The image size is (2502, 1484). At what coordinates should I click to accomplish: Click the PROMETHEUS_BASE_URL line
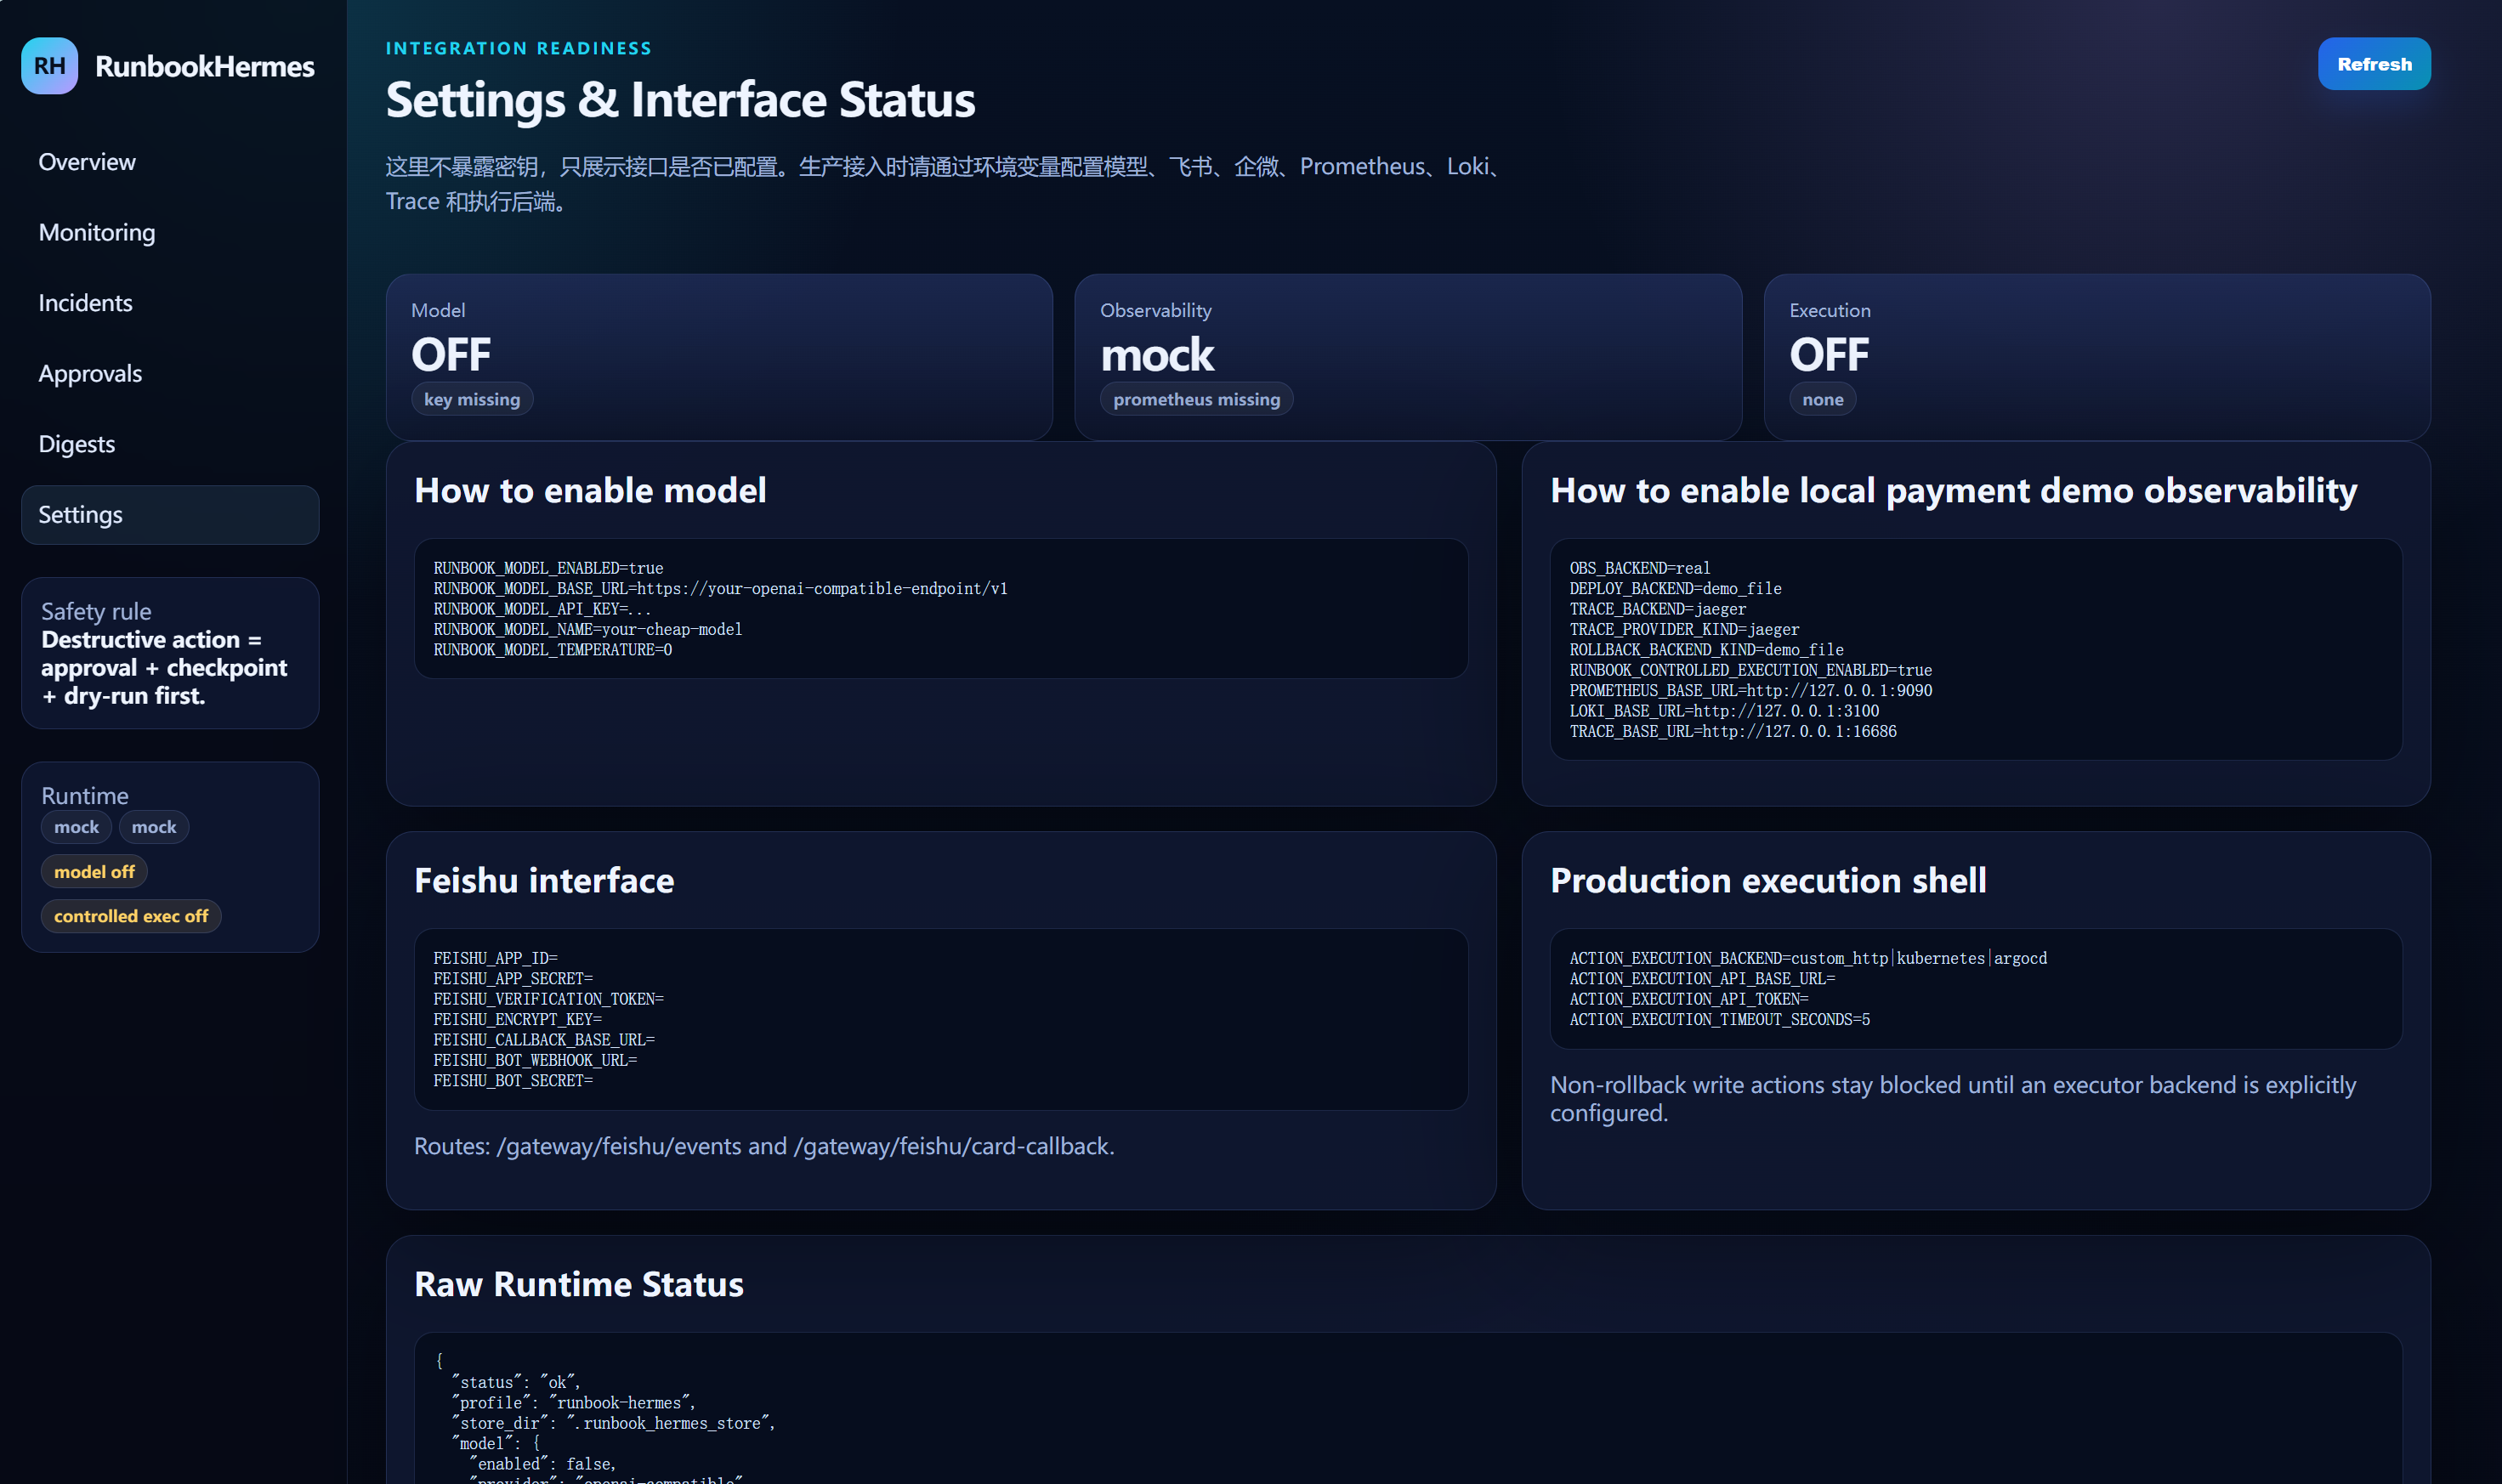point(1750,691)
